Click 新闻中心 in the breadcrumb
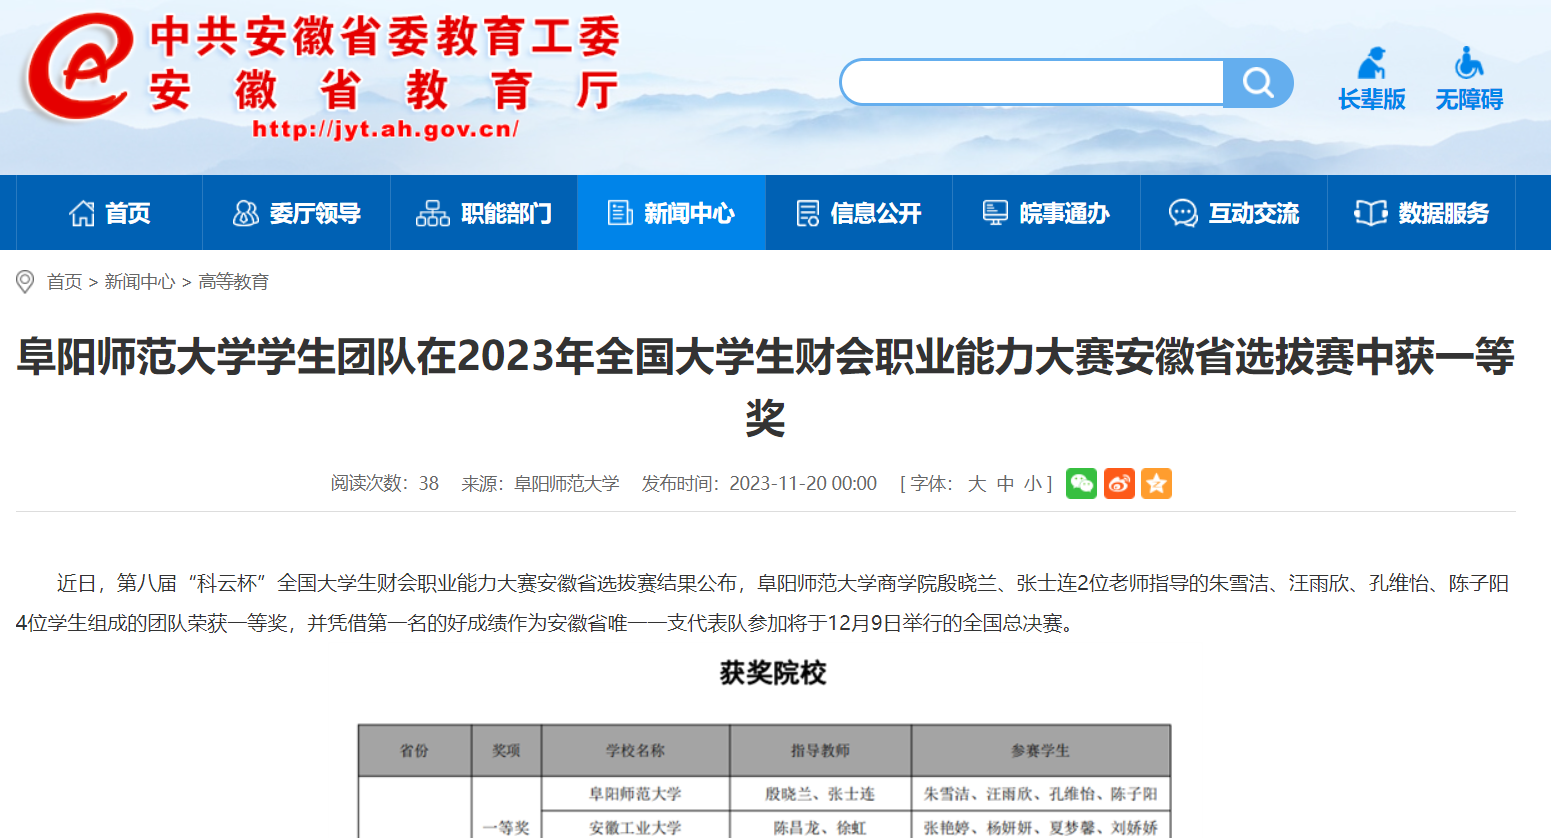Screen dimensions: 1551x838 tap(140, 282)
